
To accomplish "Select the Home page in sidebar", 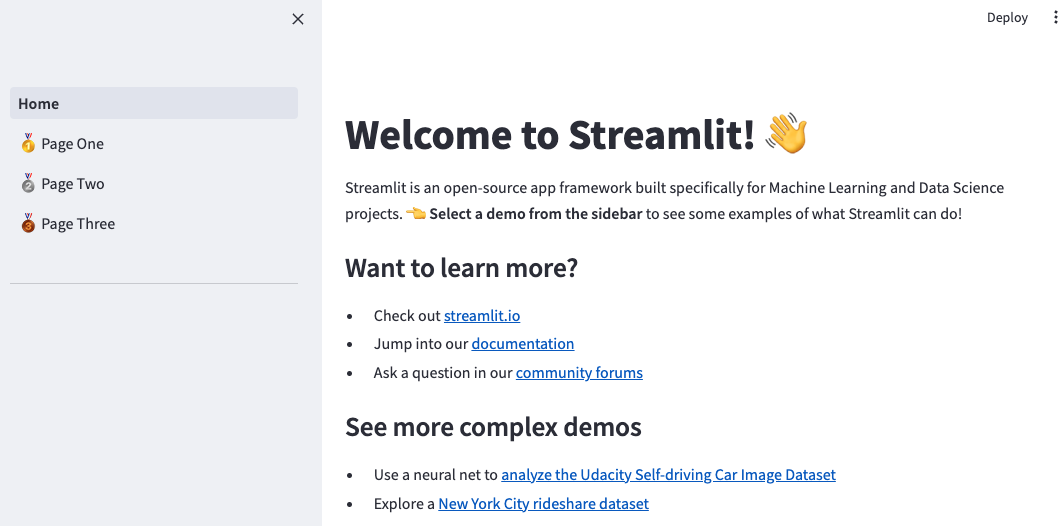I will point(154,103).
